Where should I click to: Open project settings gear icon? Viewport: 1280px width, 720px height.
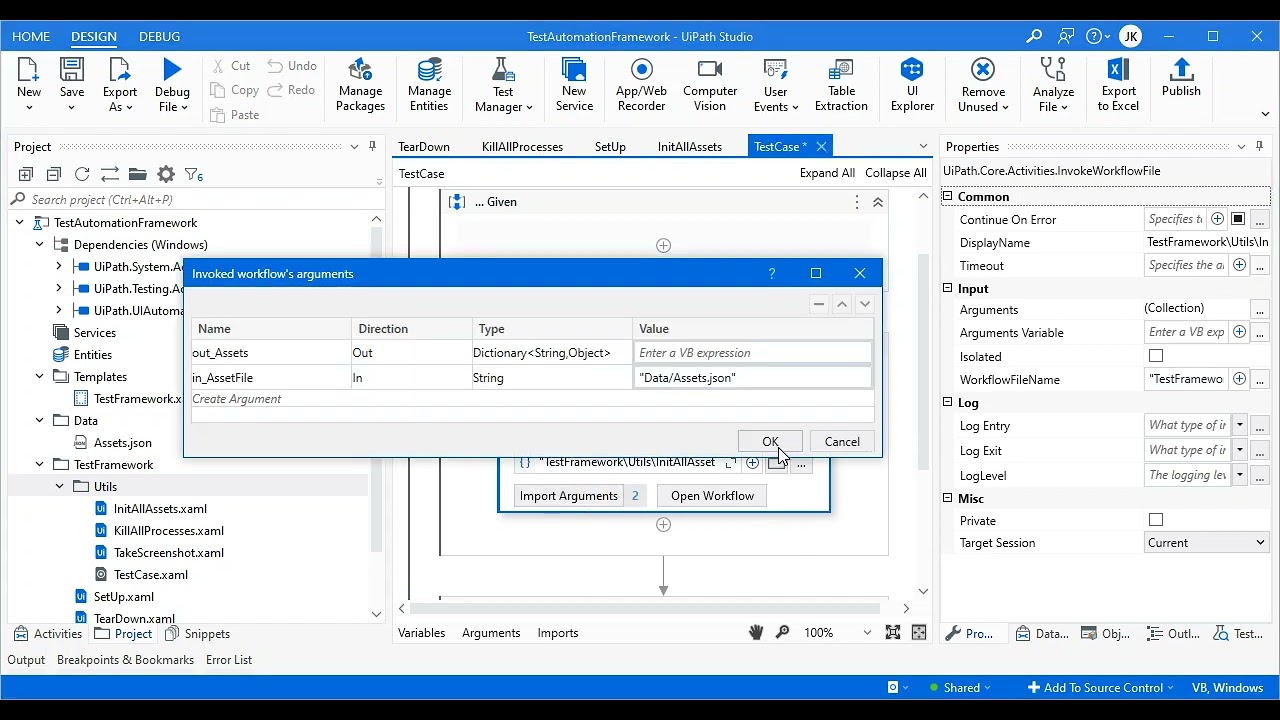166,174
